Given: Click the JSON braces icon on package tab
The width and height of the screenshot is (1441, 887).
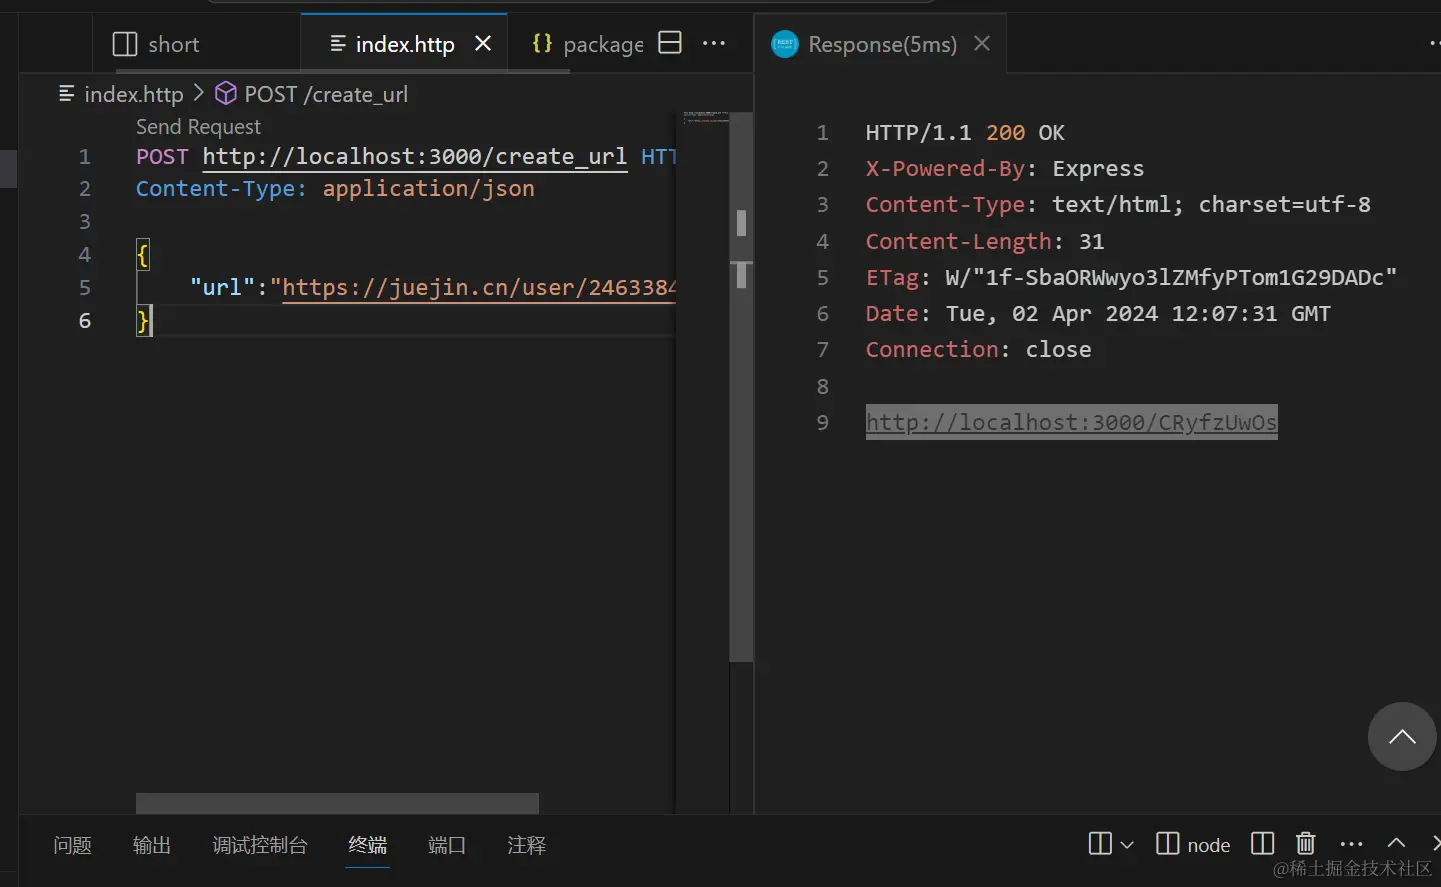Looking at the screenshot, I should tap(542, 43).
